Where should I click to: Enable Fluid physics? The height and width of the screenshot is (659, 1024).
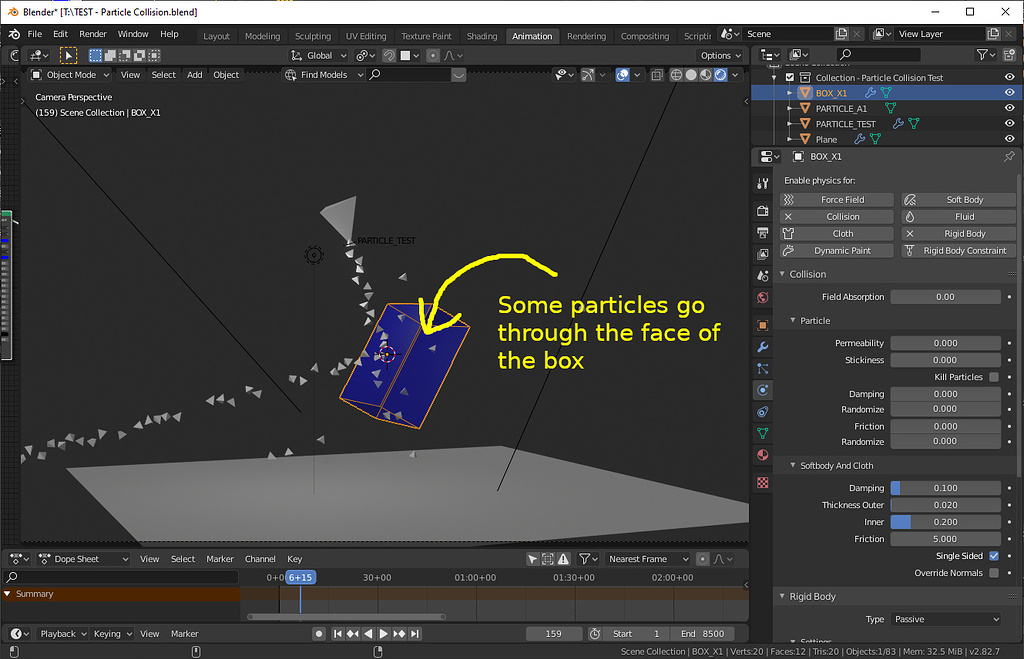(x=959, y=217)
